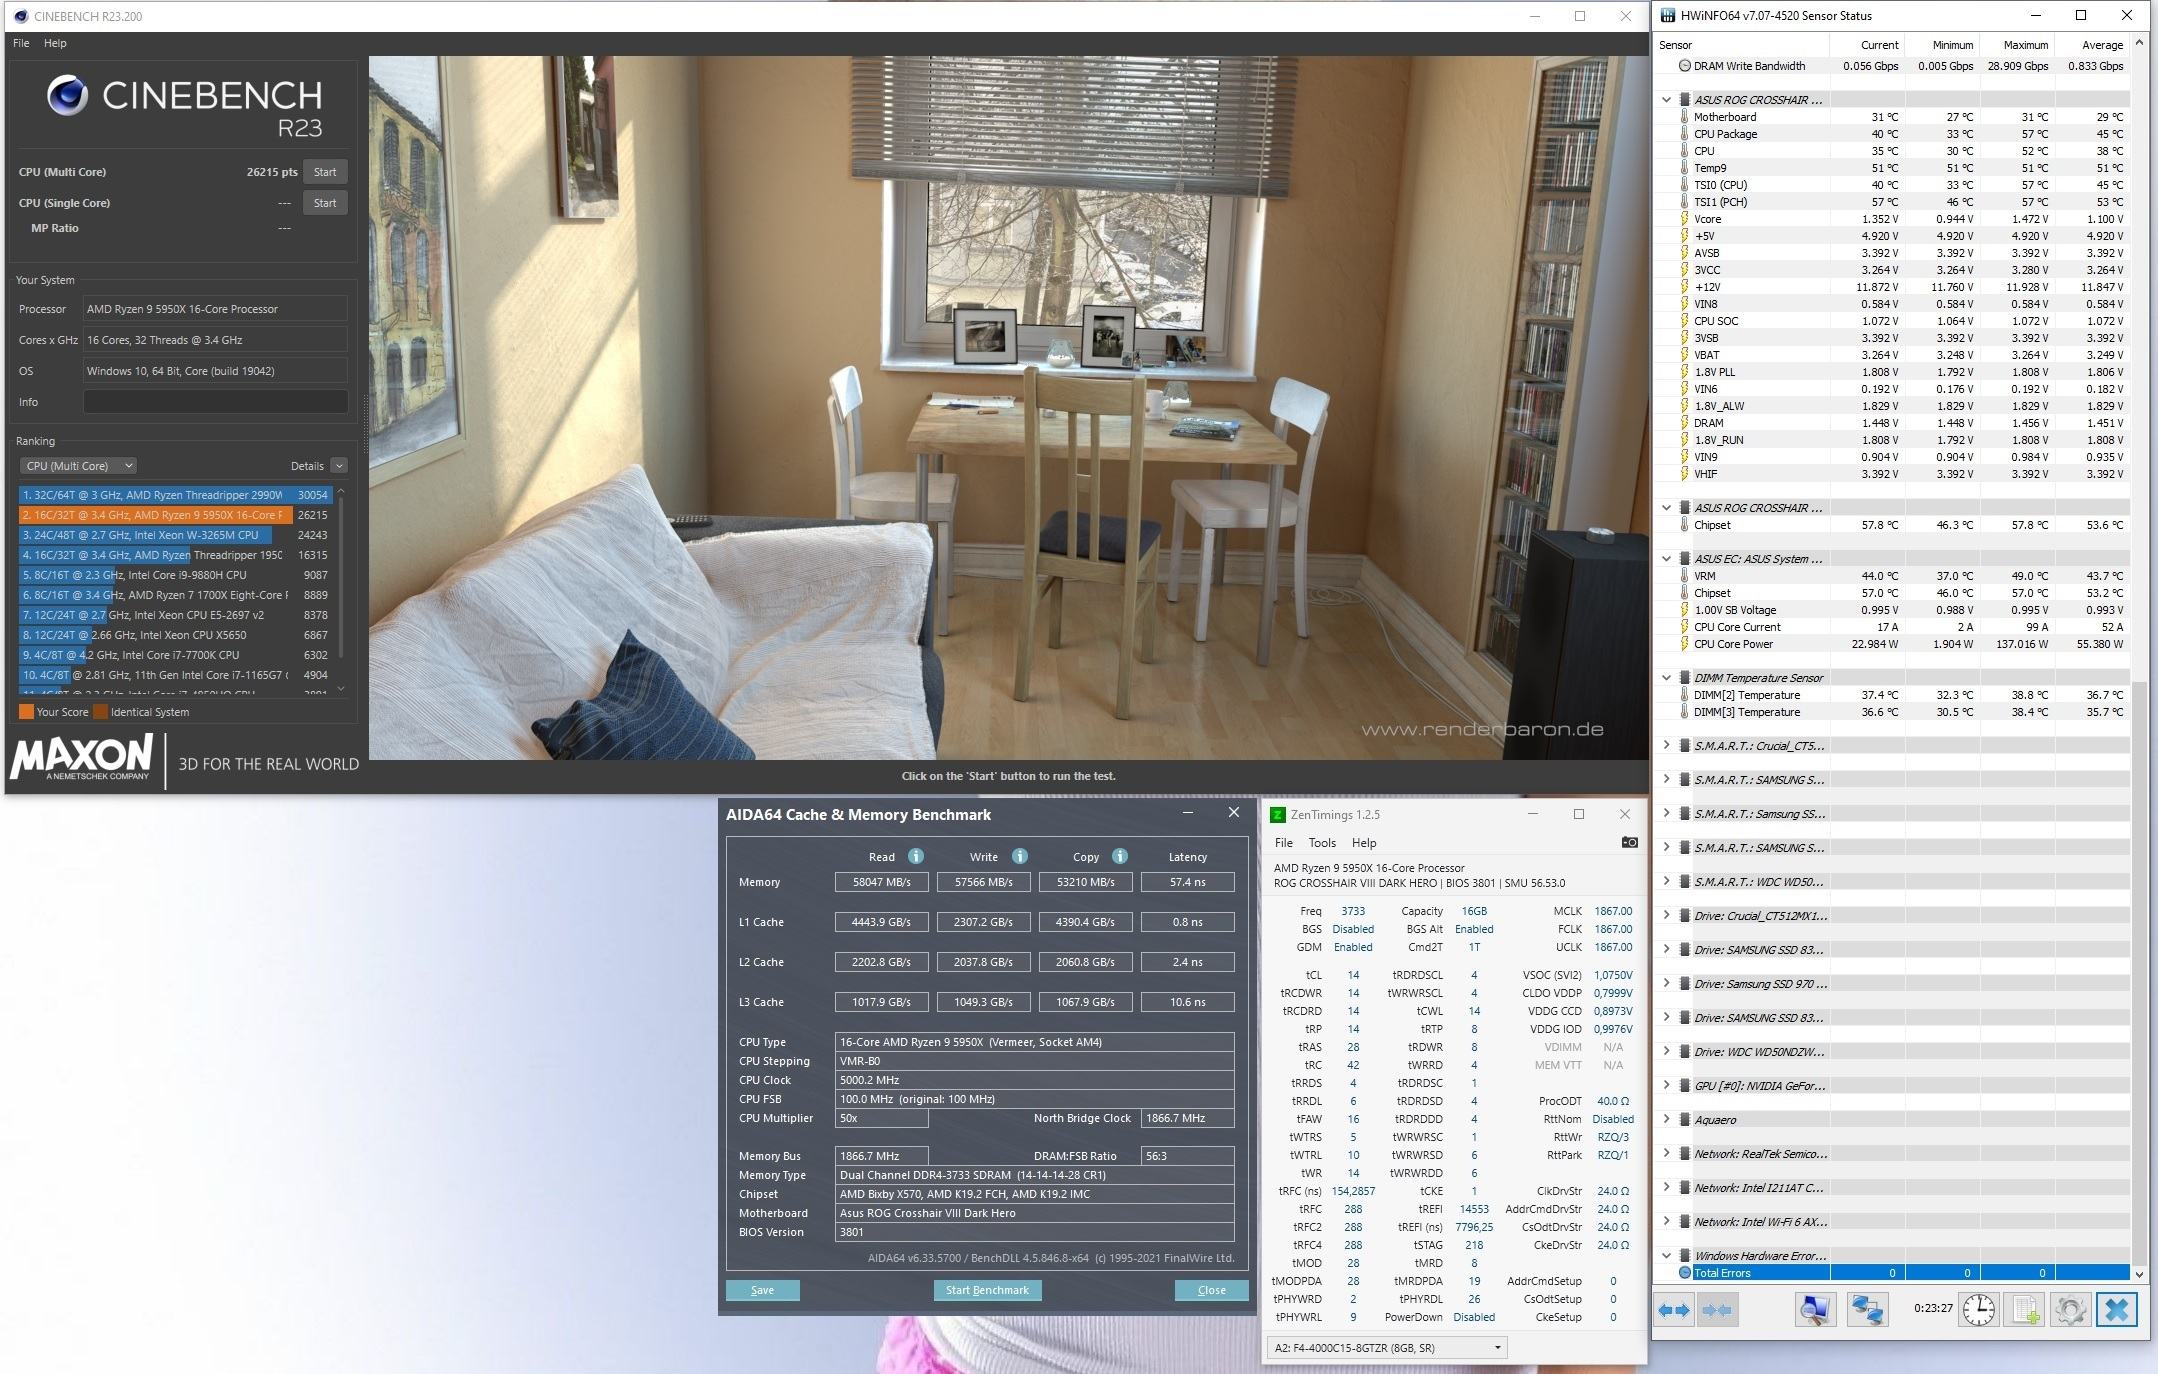Screen dimensions: 2158x1374
Task: Start CPU (Multi Core) test
Action: click(x=325, y=172)
